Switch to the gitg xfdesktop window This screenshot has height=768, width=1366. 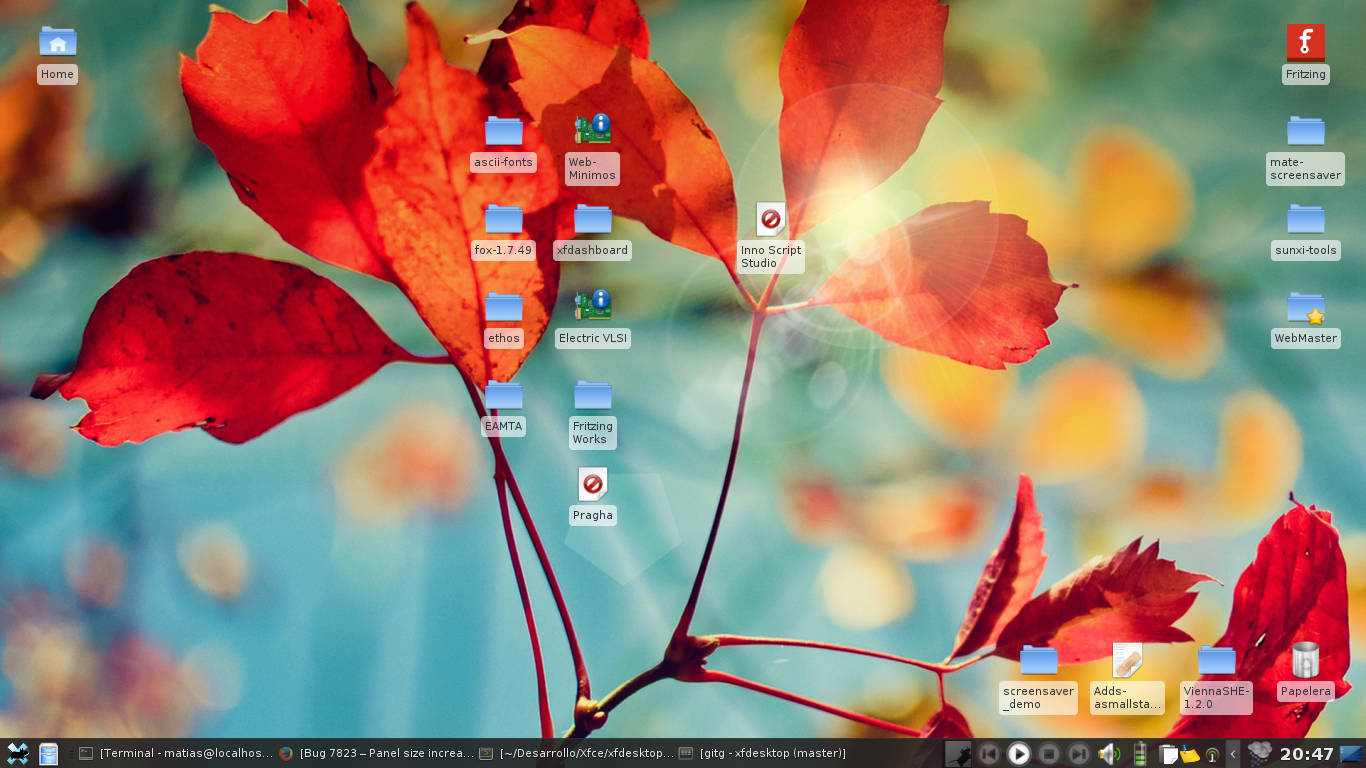pyautogui.click(x=763, y=754)
